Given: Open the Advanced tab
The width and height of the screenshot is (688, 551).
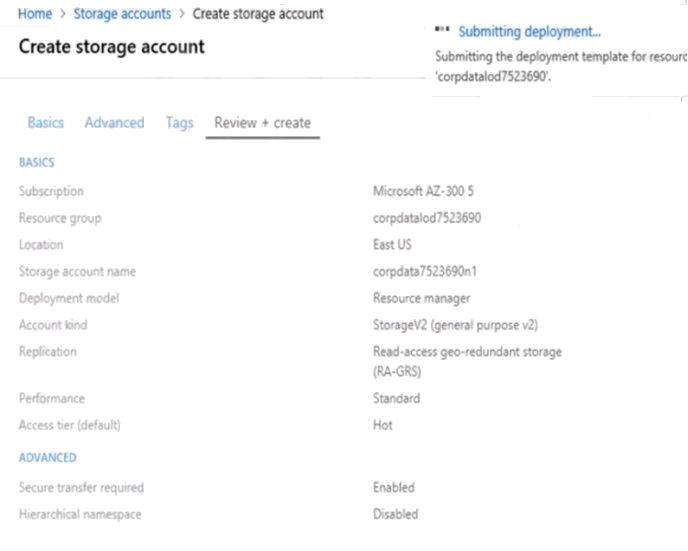Looking at the screenshot, I should tap(114, 123).
